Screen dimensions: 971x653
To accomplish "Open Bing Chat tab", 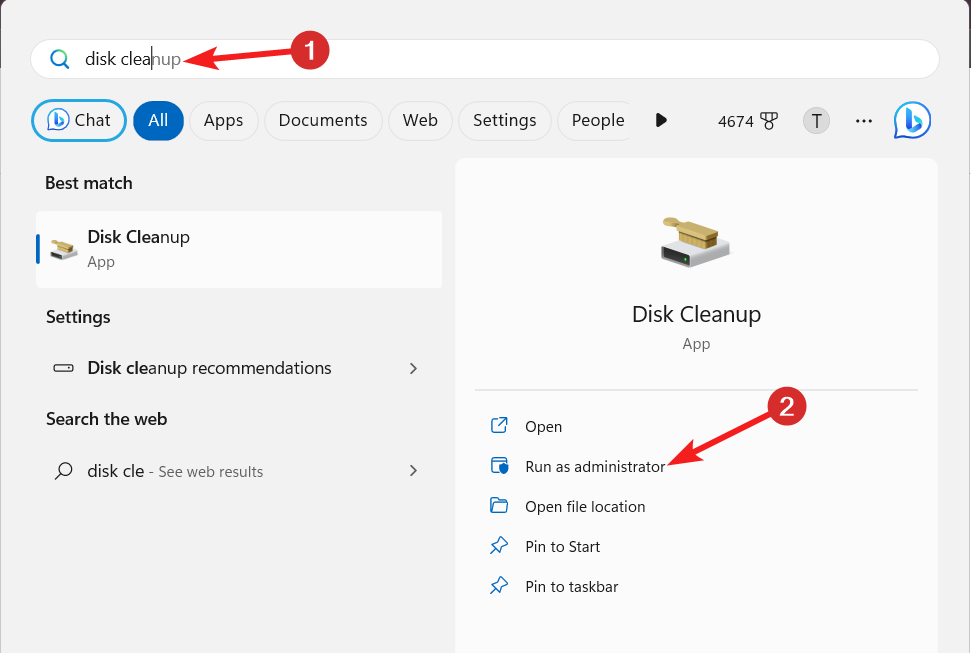I will [79, 120].
